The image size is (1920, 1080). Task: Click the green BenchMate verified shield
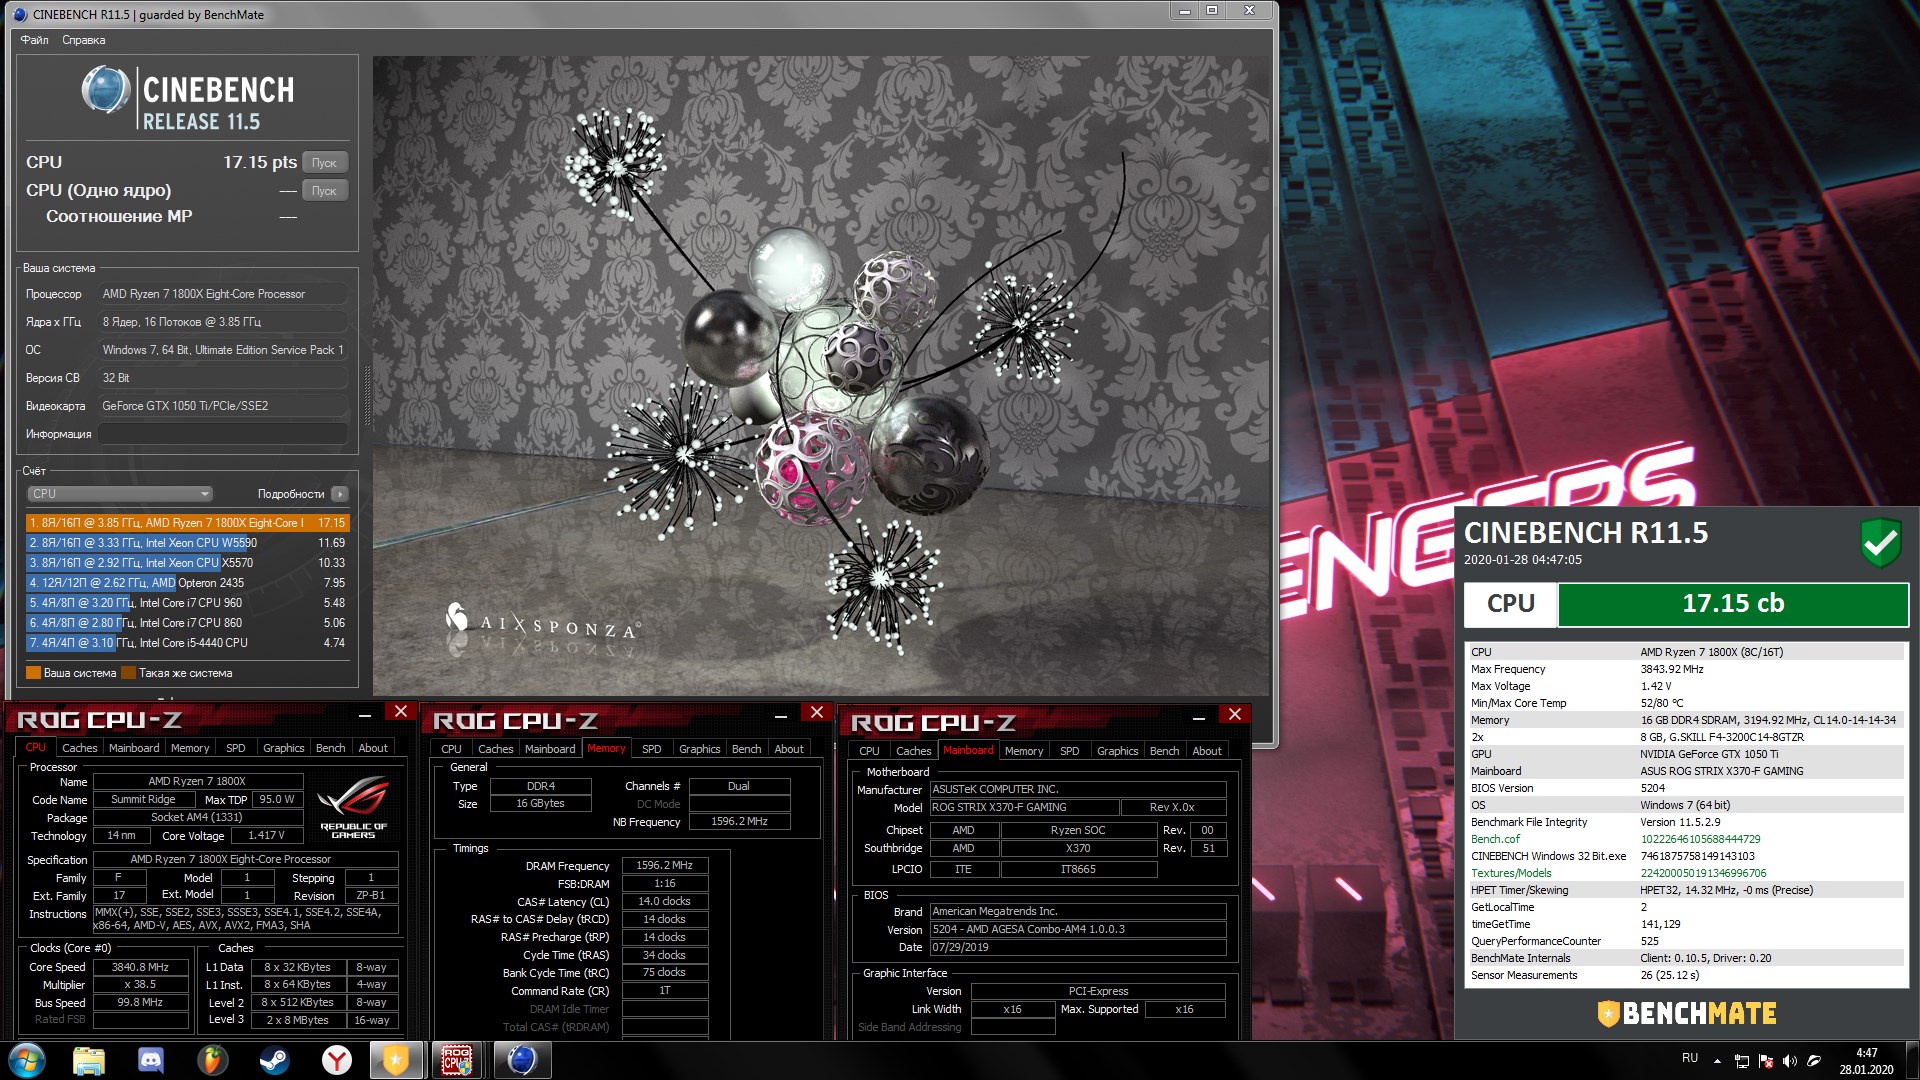(1880, 543)
